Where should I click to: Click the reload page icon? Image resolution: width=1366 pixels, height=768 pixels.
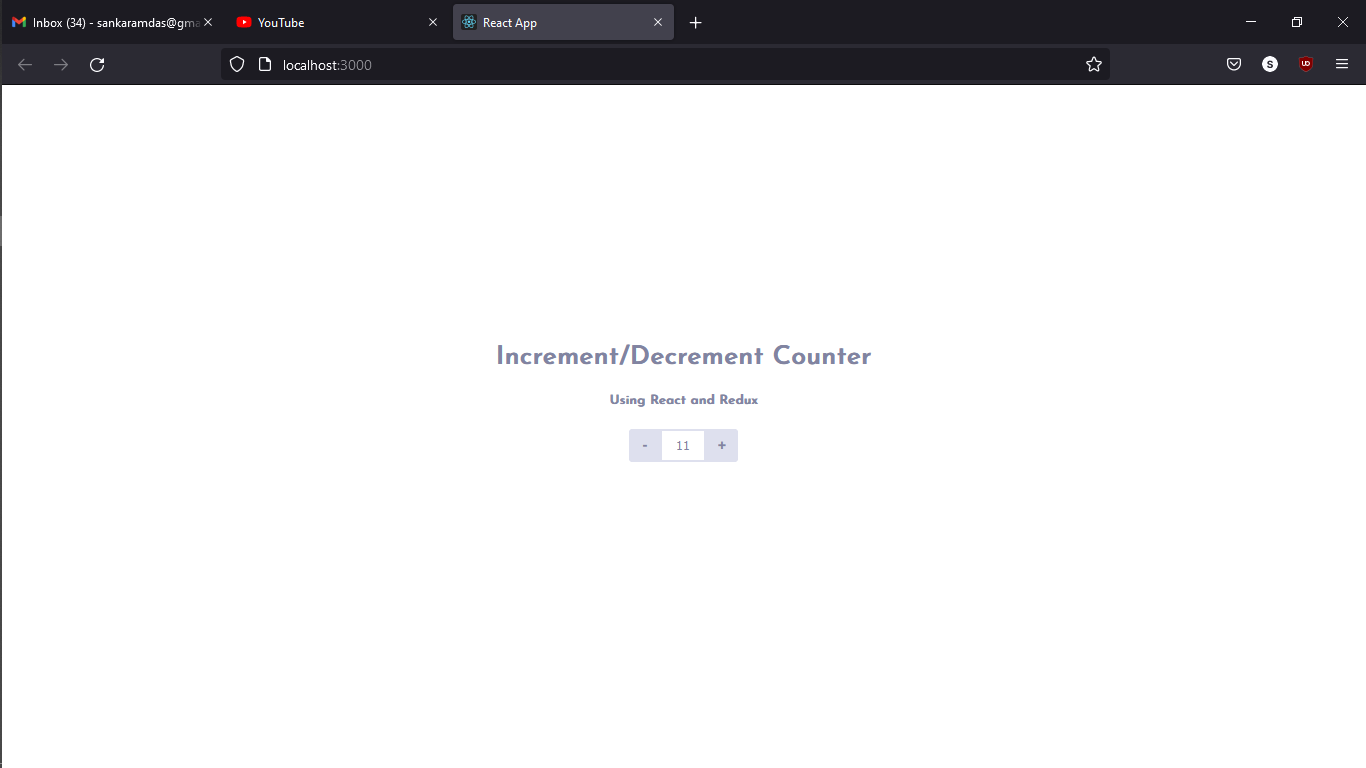point(96,64)
